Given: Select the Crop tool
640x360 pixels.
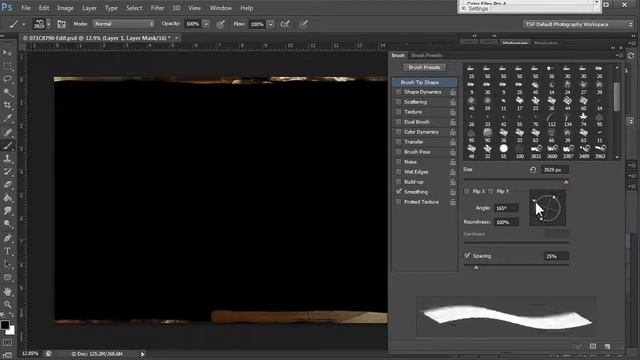Looking at the screenshot, I should point(7,105).
